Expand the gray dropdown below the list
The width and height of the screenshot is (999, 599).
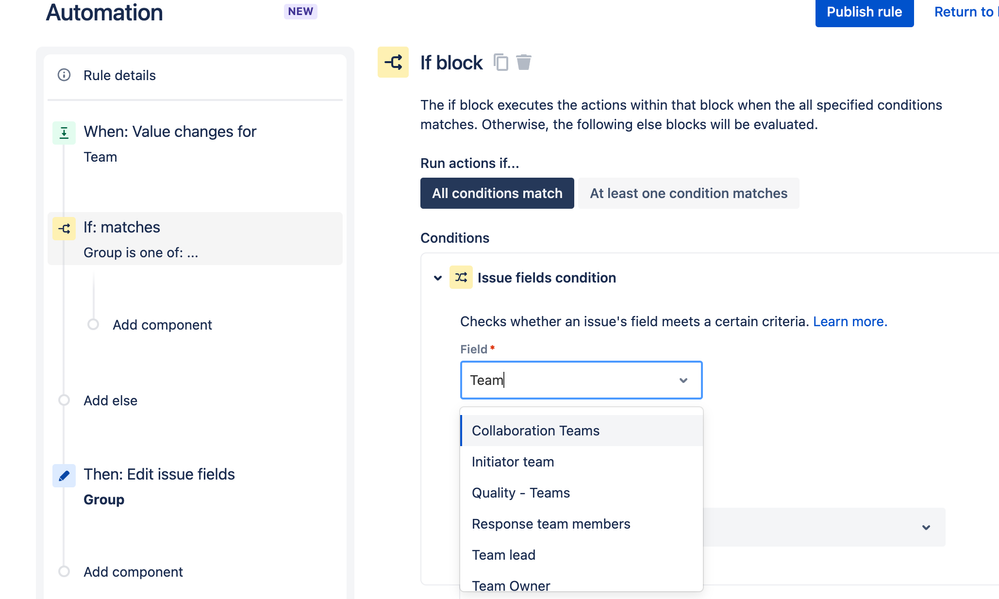point(926,527)
